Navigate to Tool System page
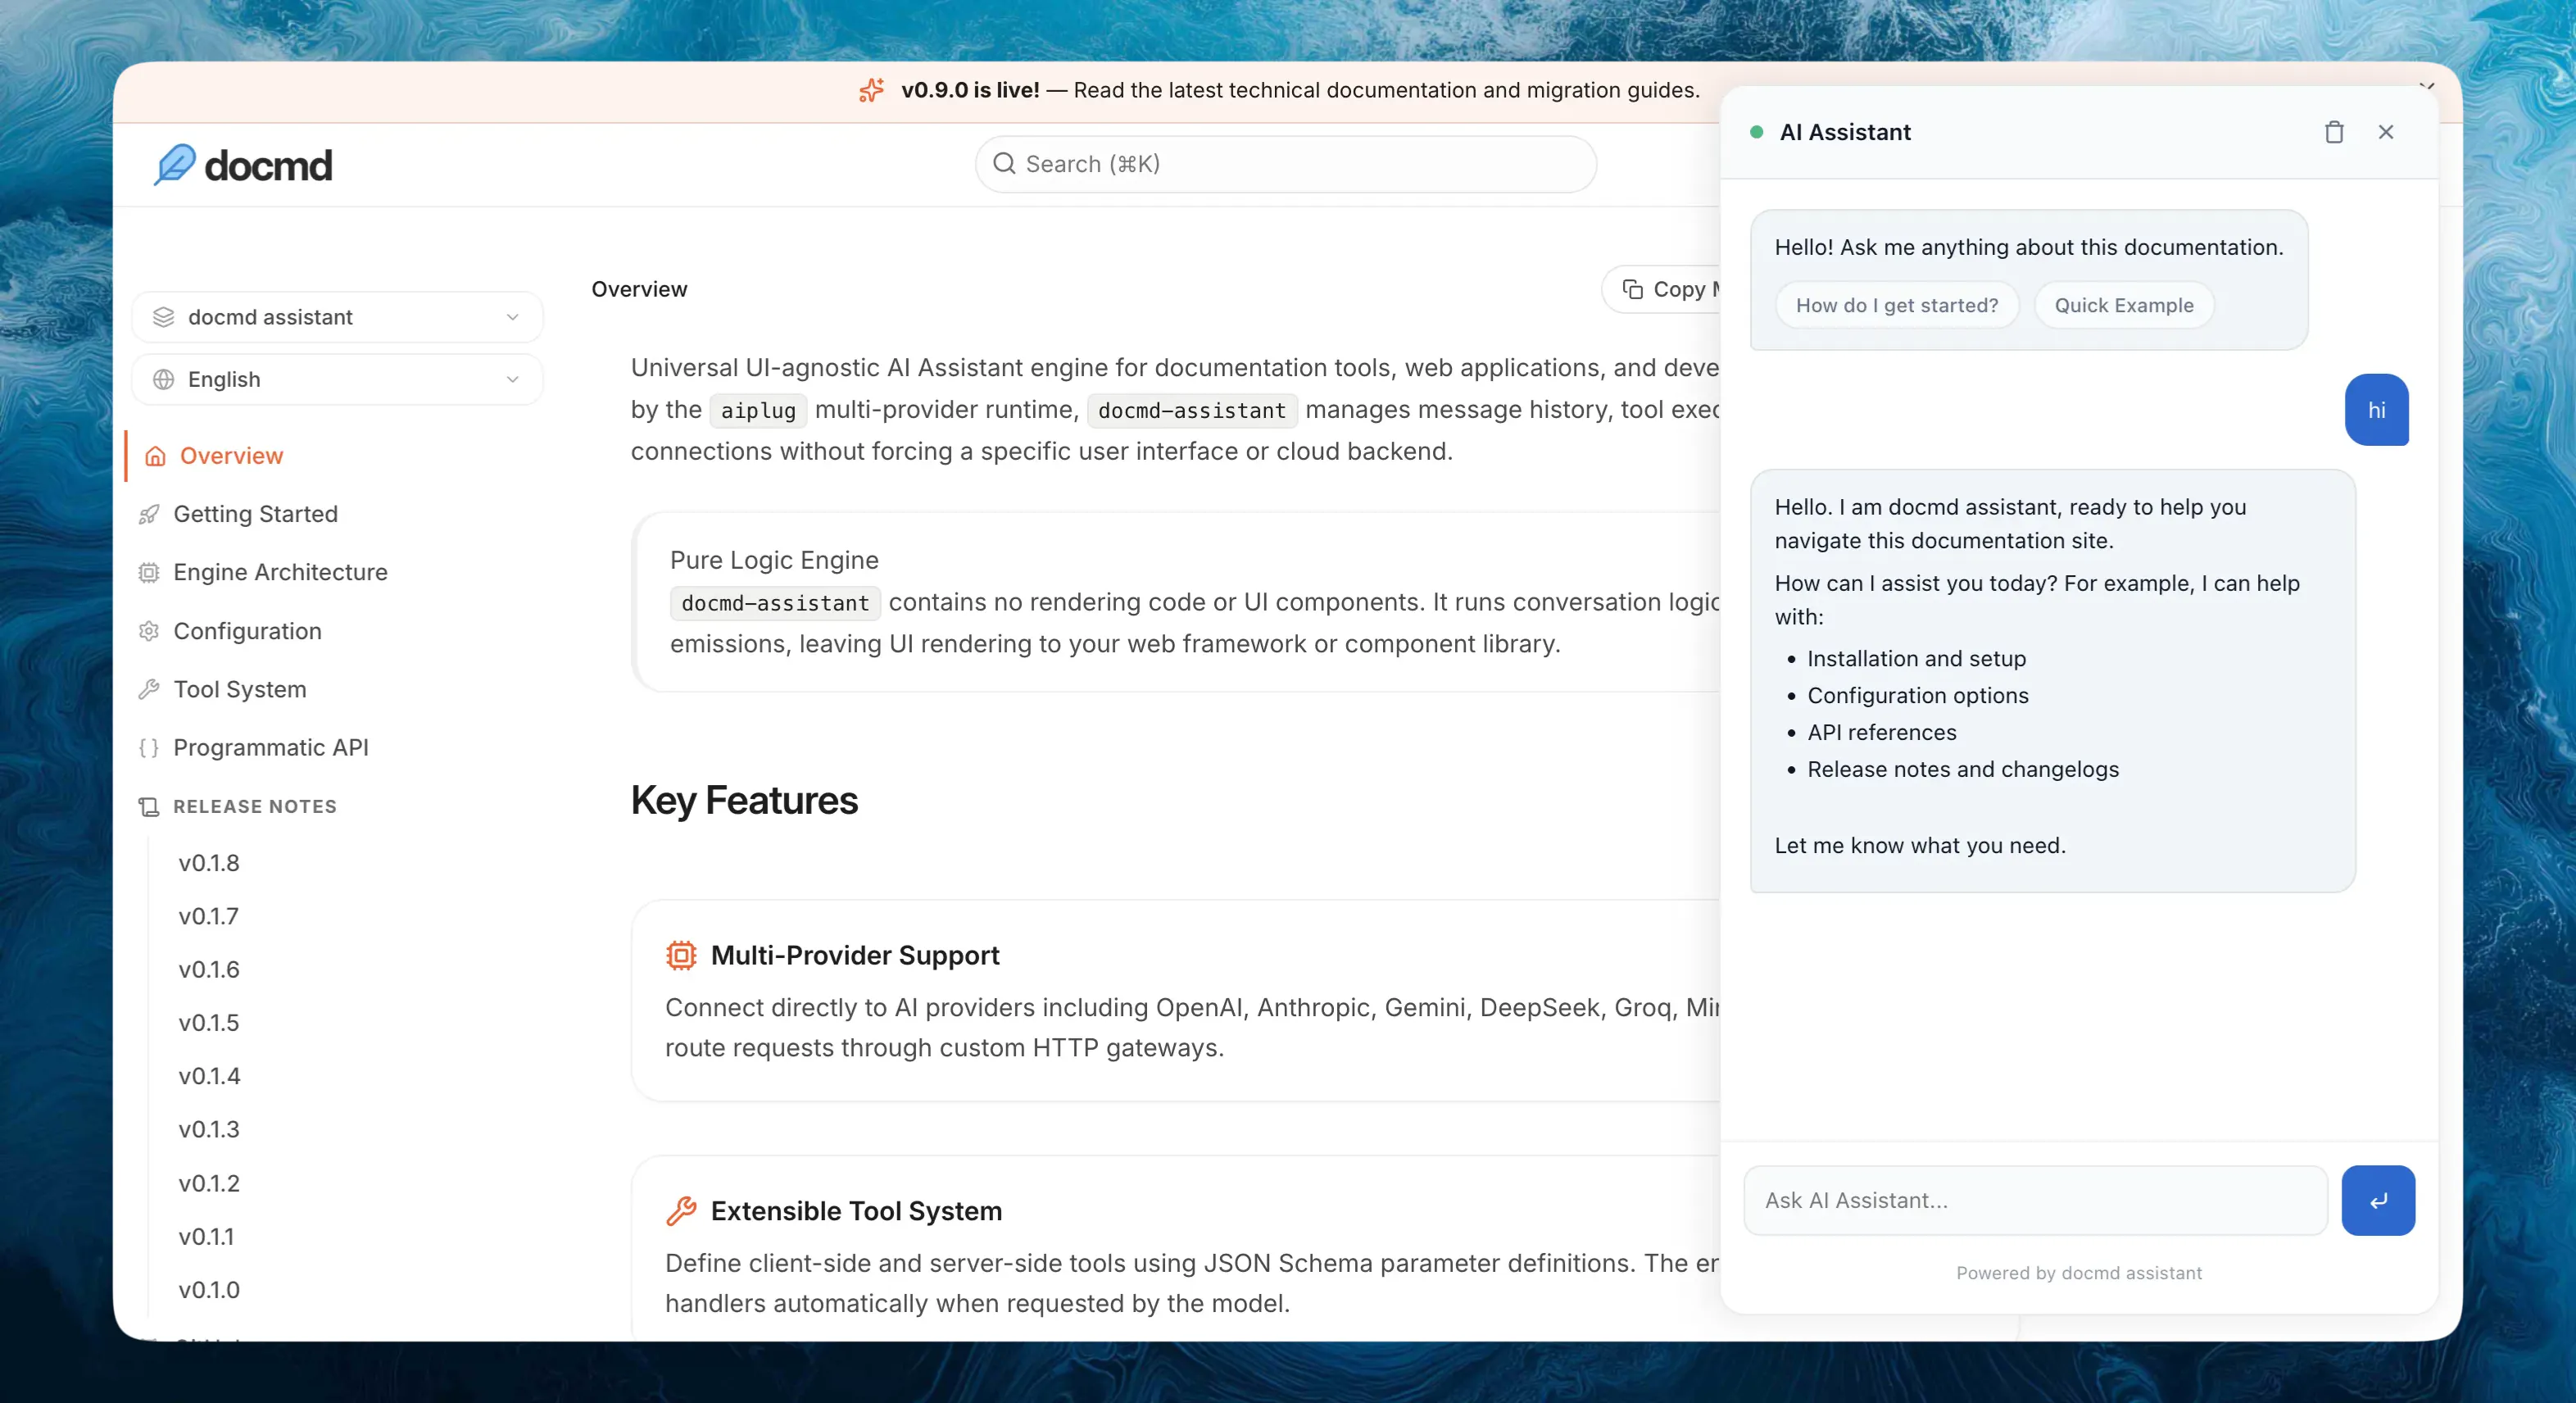This screenshot has width=2576, height=1403. coord(240,689)
